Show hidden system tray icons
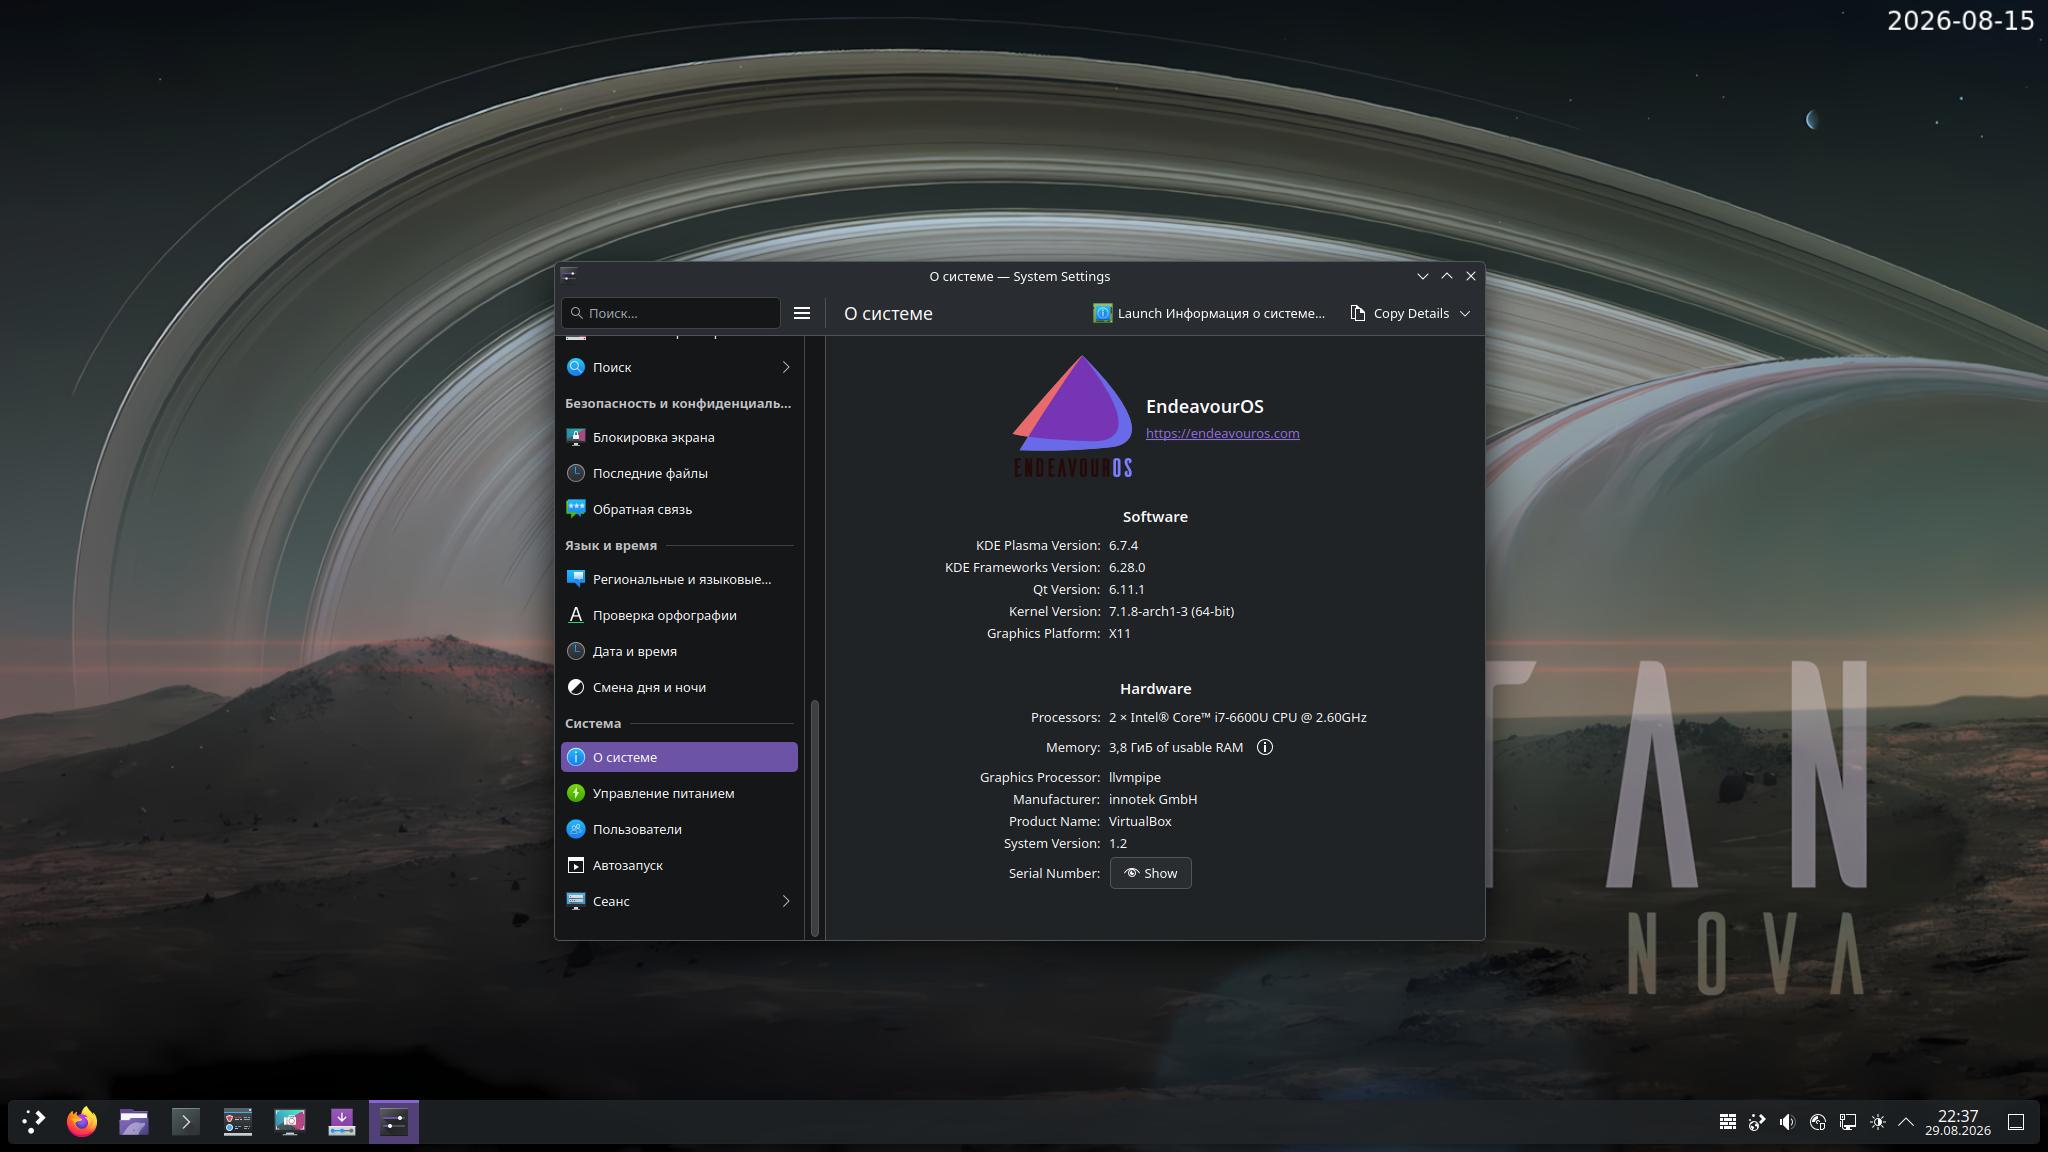 (x=1906, y=1122)
